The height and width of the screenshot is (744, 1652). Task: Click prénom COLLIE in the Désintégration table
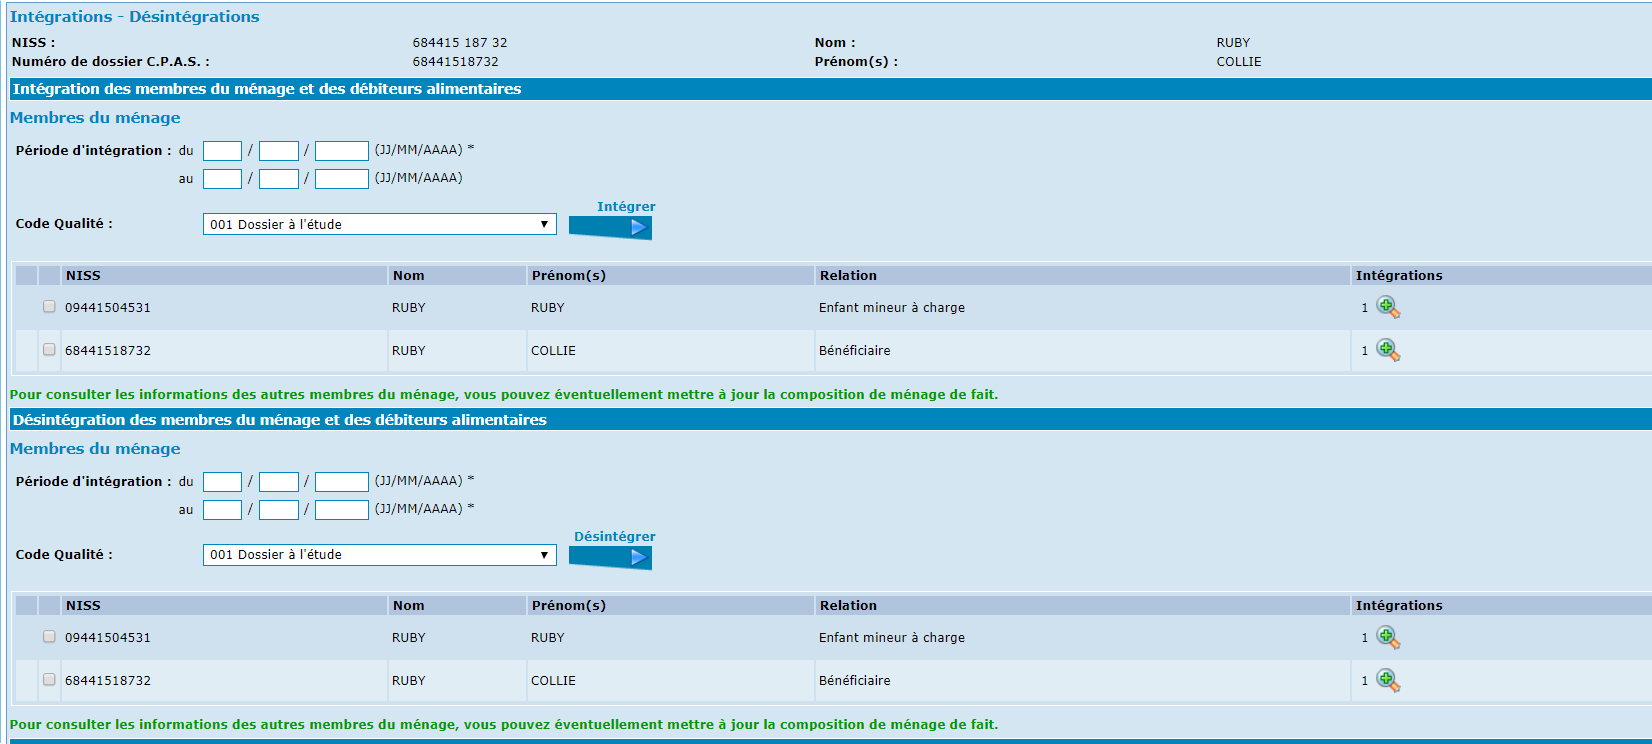(553, 680)
